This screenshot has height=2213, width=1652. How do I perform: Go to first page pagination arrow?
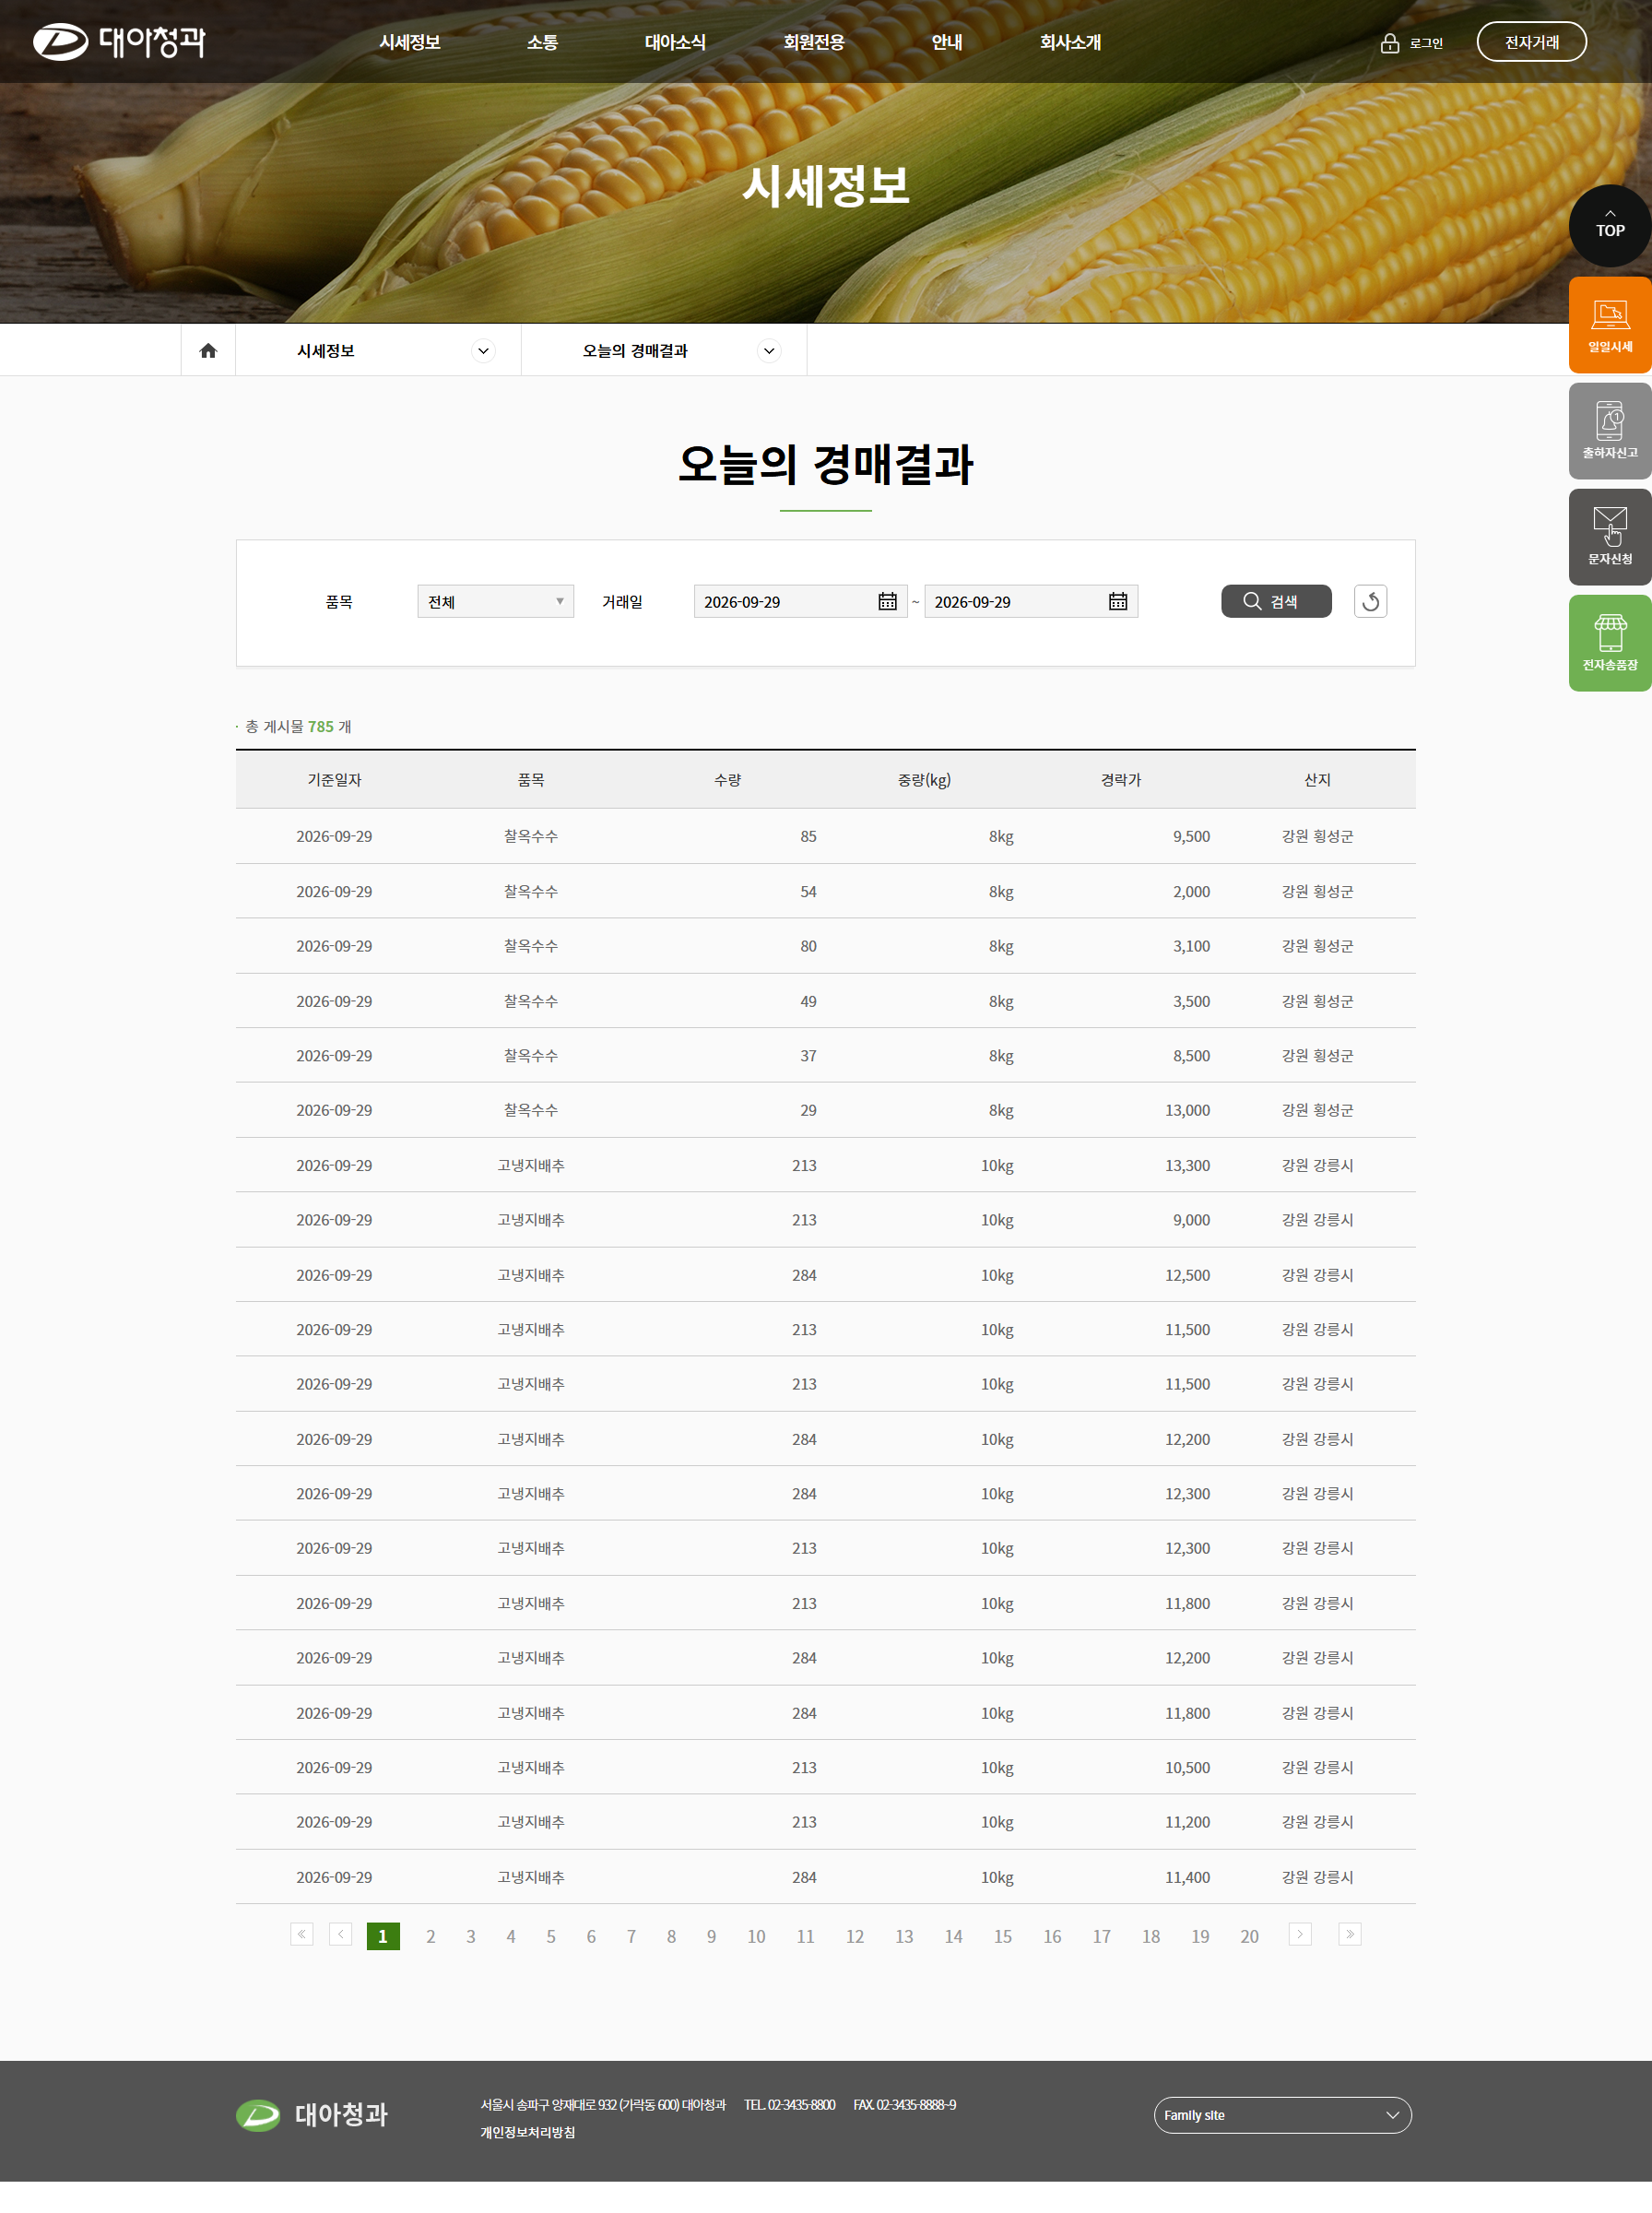point(301,1934)
